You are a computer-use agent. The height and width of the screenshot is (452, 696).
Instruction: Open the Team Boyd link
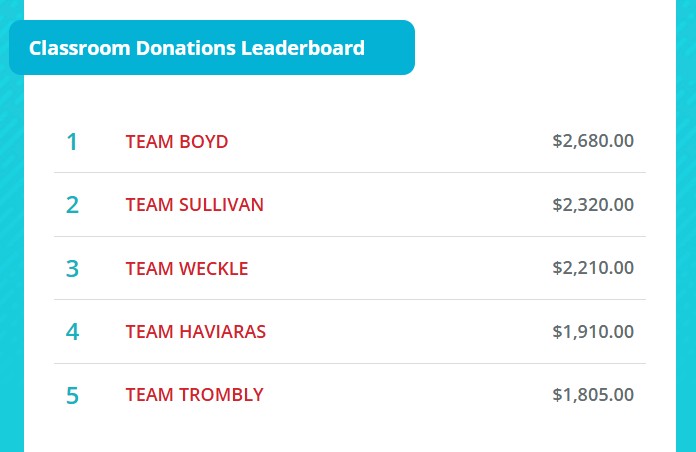click(x=177, y=142)
